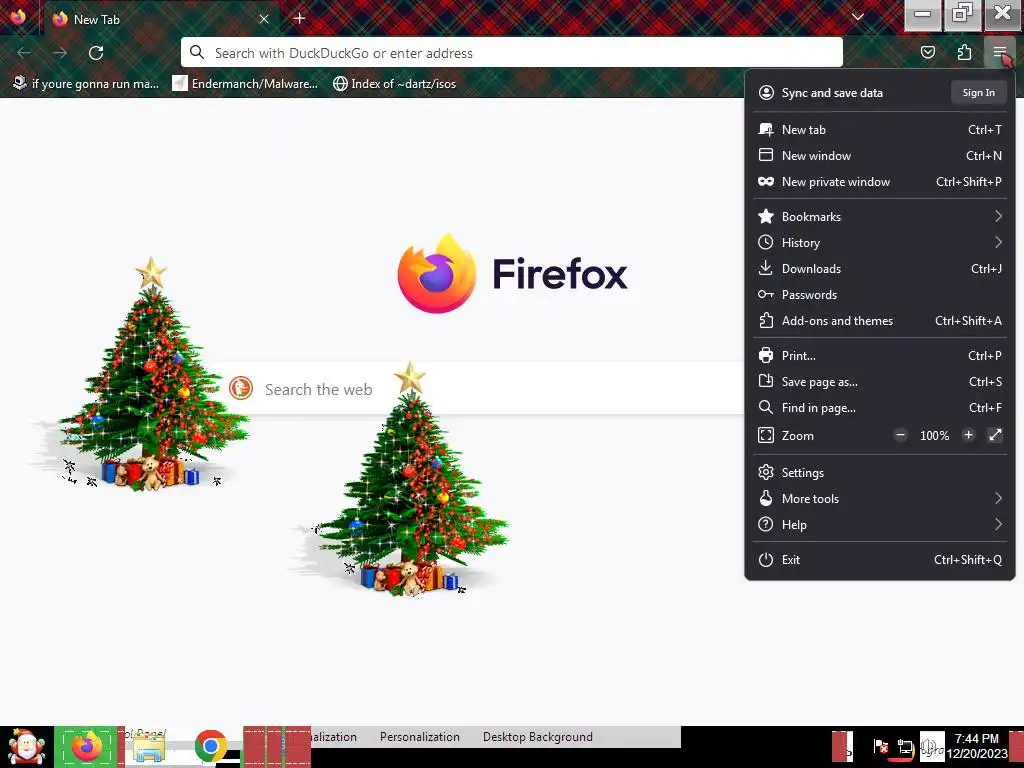Select Save page as menu item
This screenshot has height=768, width=1024.
(x=880, y=381)
